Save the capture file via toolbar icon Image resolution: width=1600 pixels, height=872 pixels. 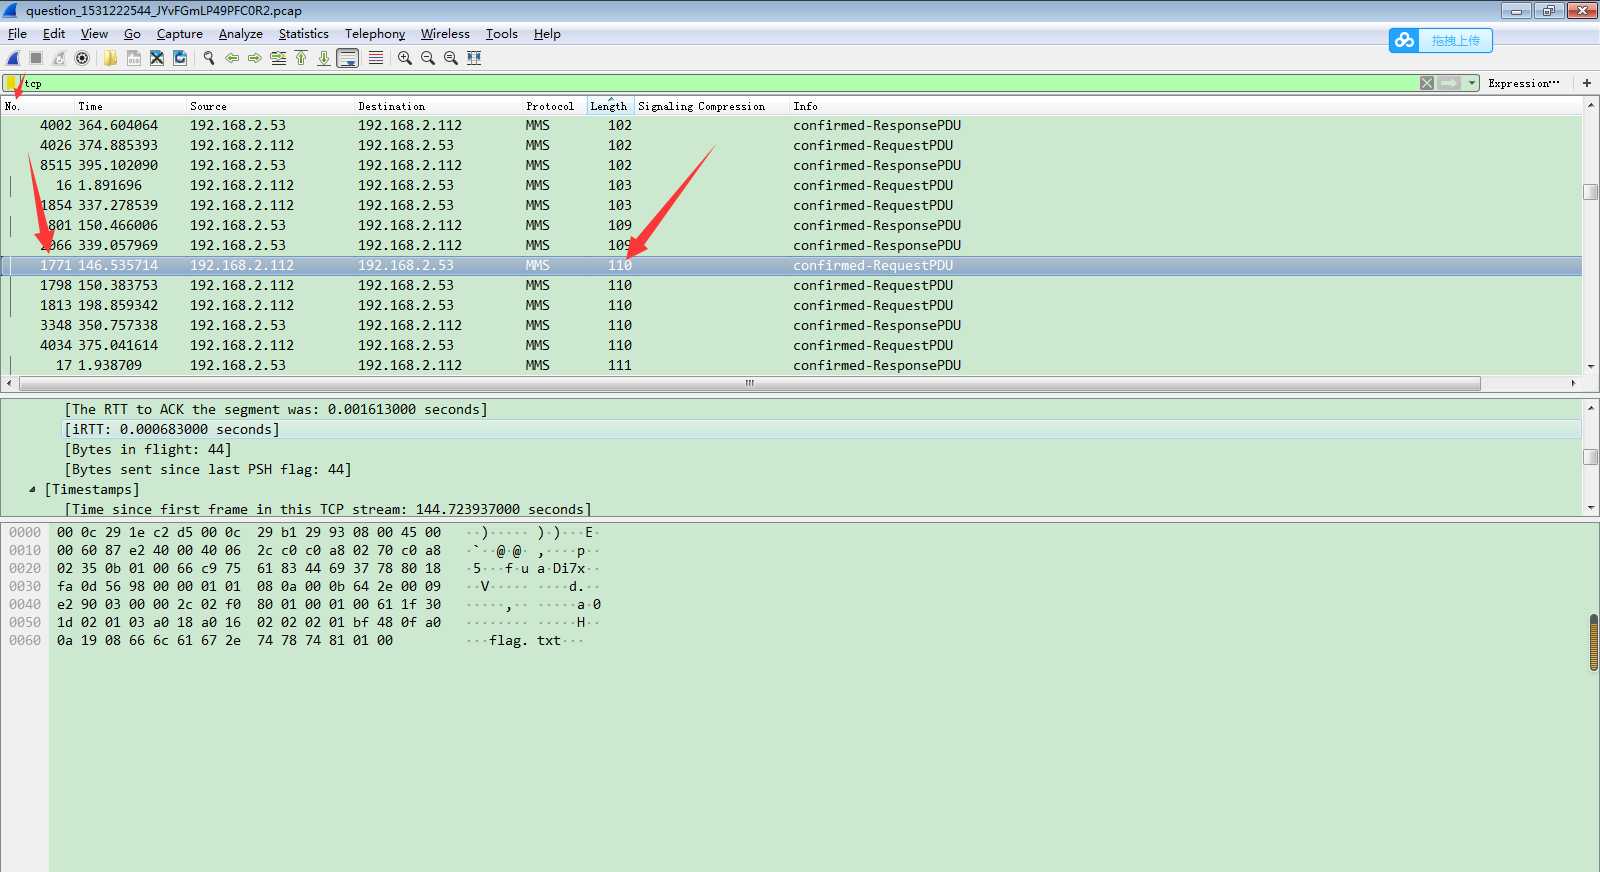pos(133,58)
